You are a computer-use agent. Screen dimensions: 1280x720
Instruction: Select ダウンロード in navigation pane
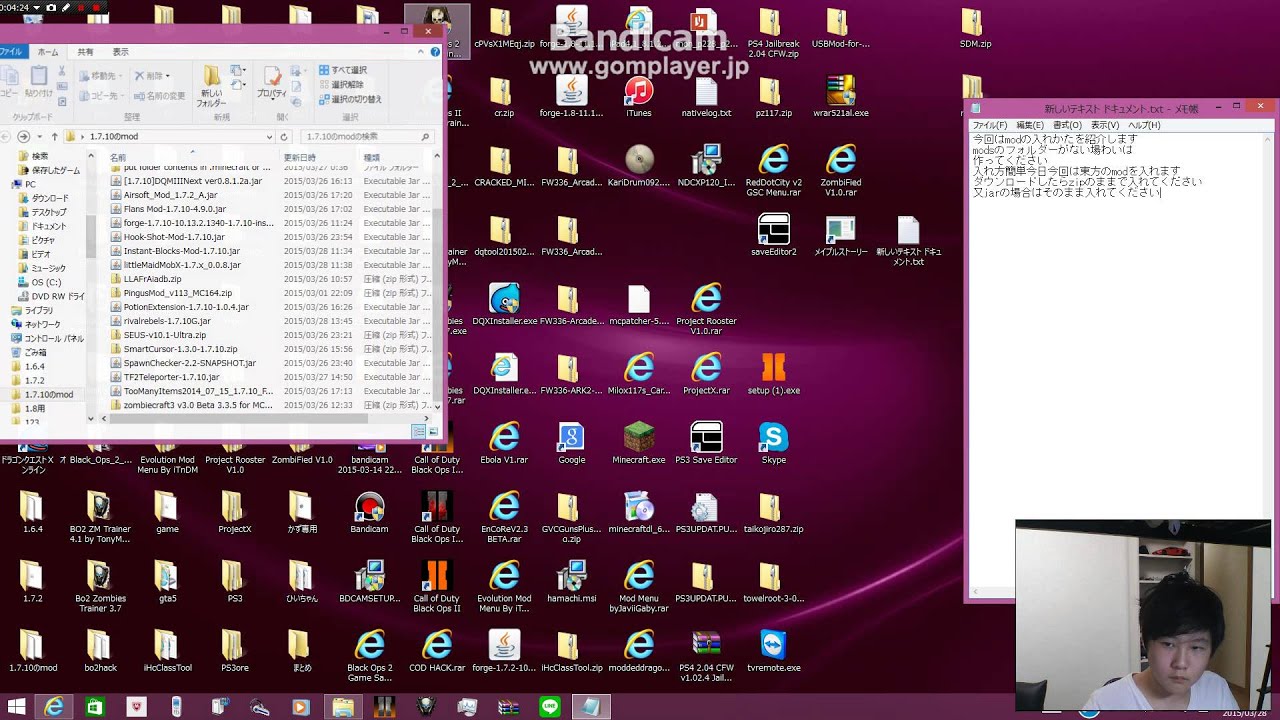pyautogui.click(x=50, y=198)
